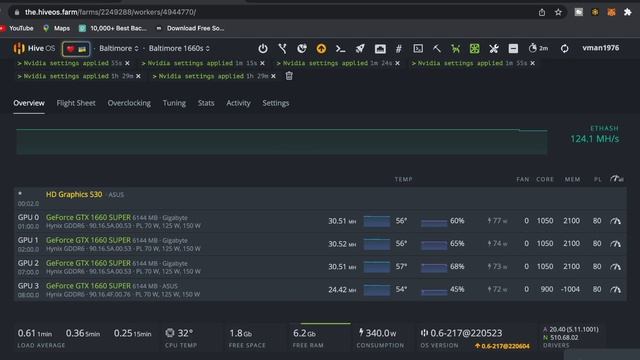Open the wrench and screwdriver tools icon
640x360 pixels.
494,49
